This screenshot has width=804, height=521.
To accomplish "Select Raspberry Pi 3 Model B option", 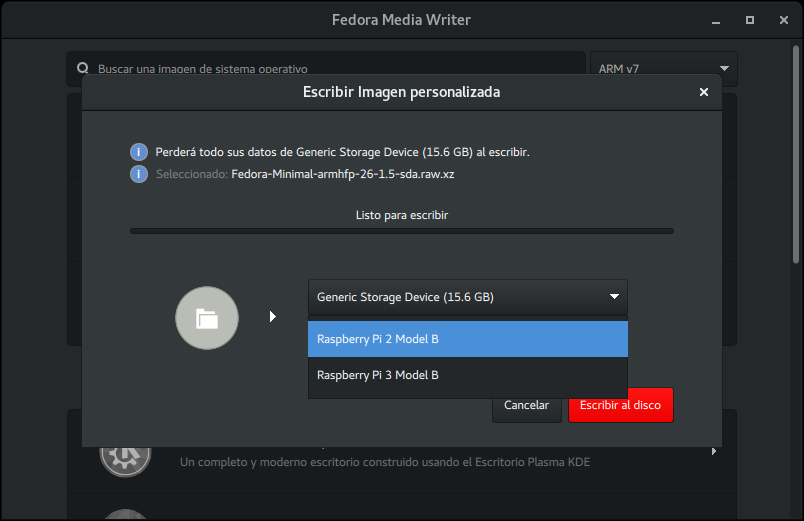I will pos(468,375).
